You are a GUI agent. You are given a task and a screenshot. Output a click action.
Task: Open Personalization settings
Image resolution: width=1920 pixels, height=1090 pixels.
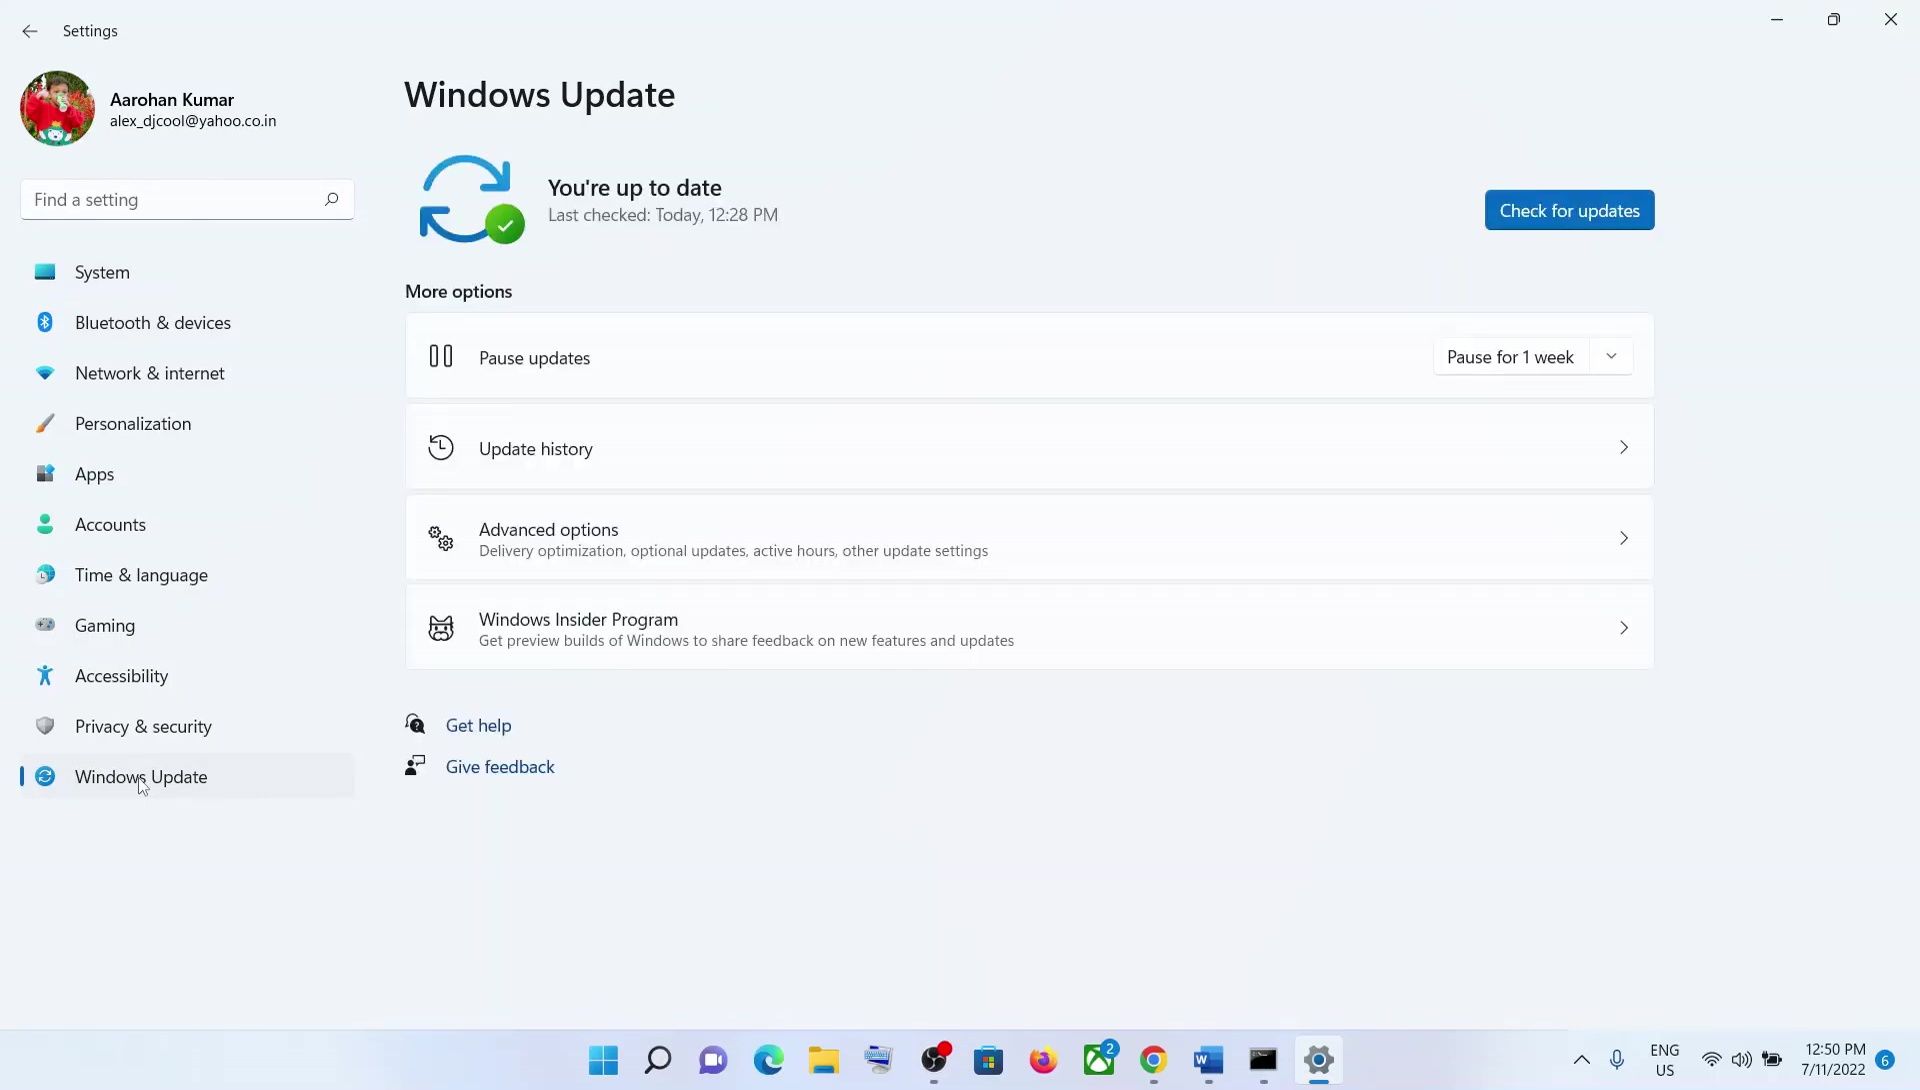coord(187,424)
